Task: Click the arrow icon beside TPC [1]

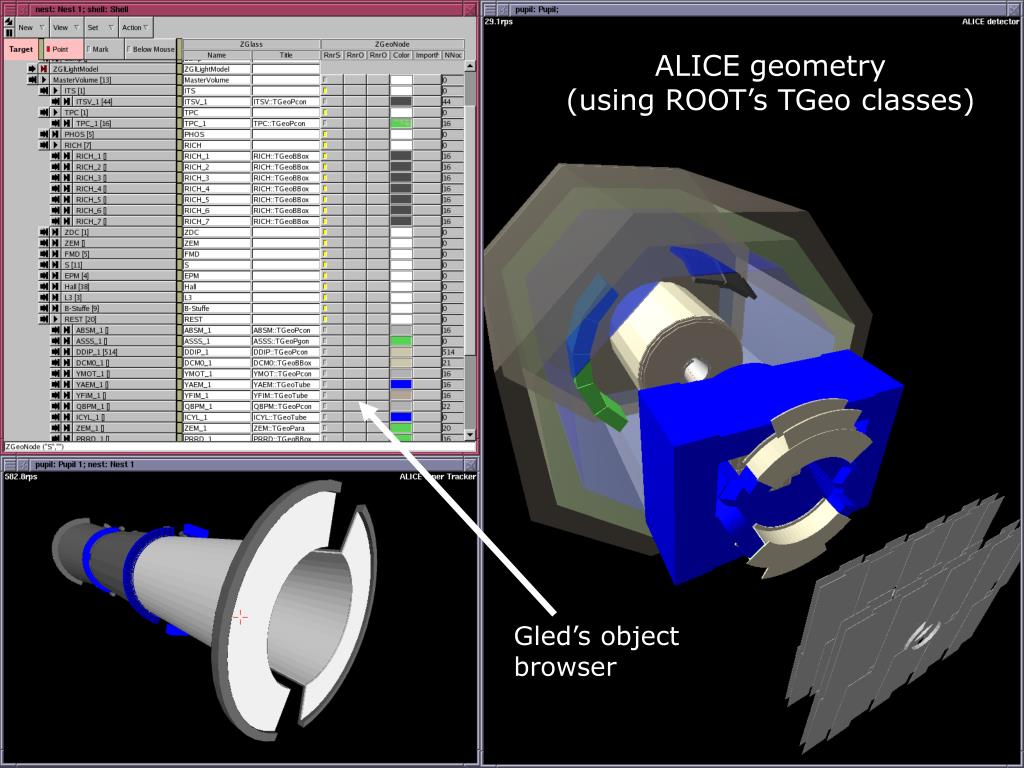Action: tap(44, 112)
